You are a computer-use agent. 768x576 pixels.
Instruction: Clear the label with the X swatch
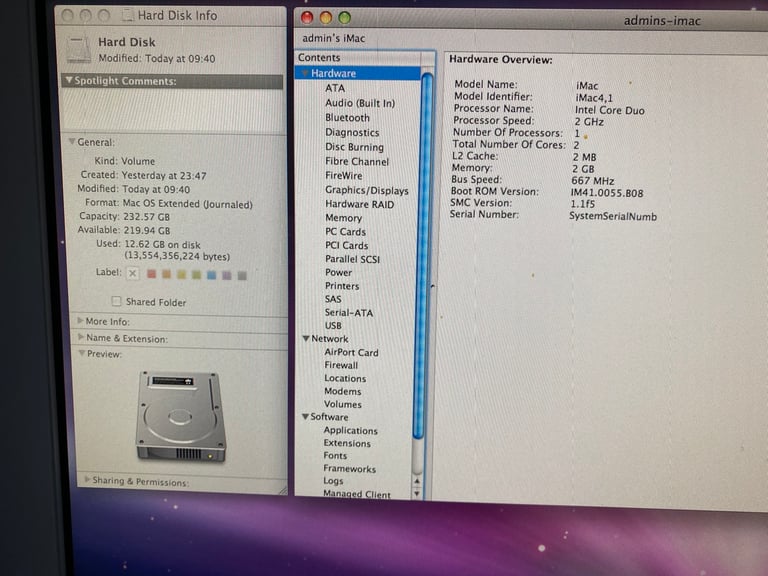pos(132,273)
